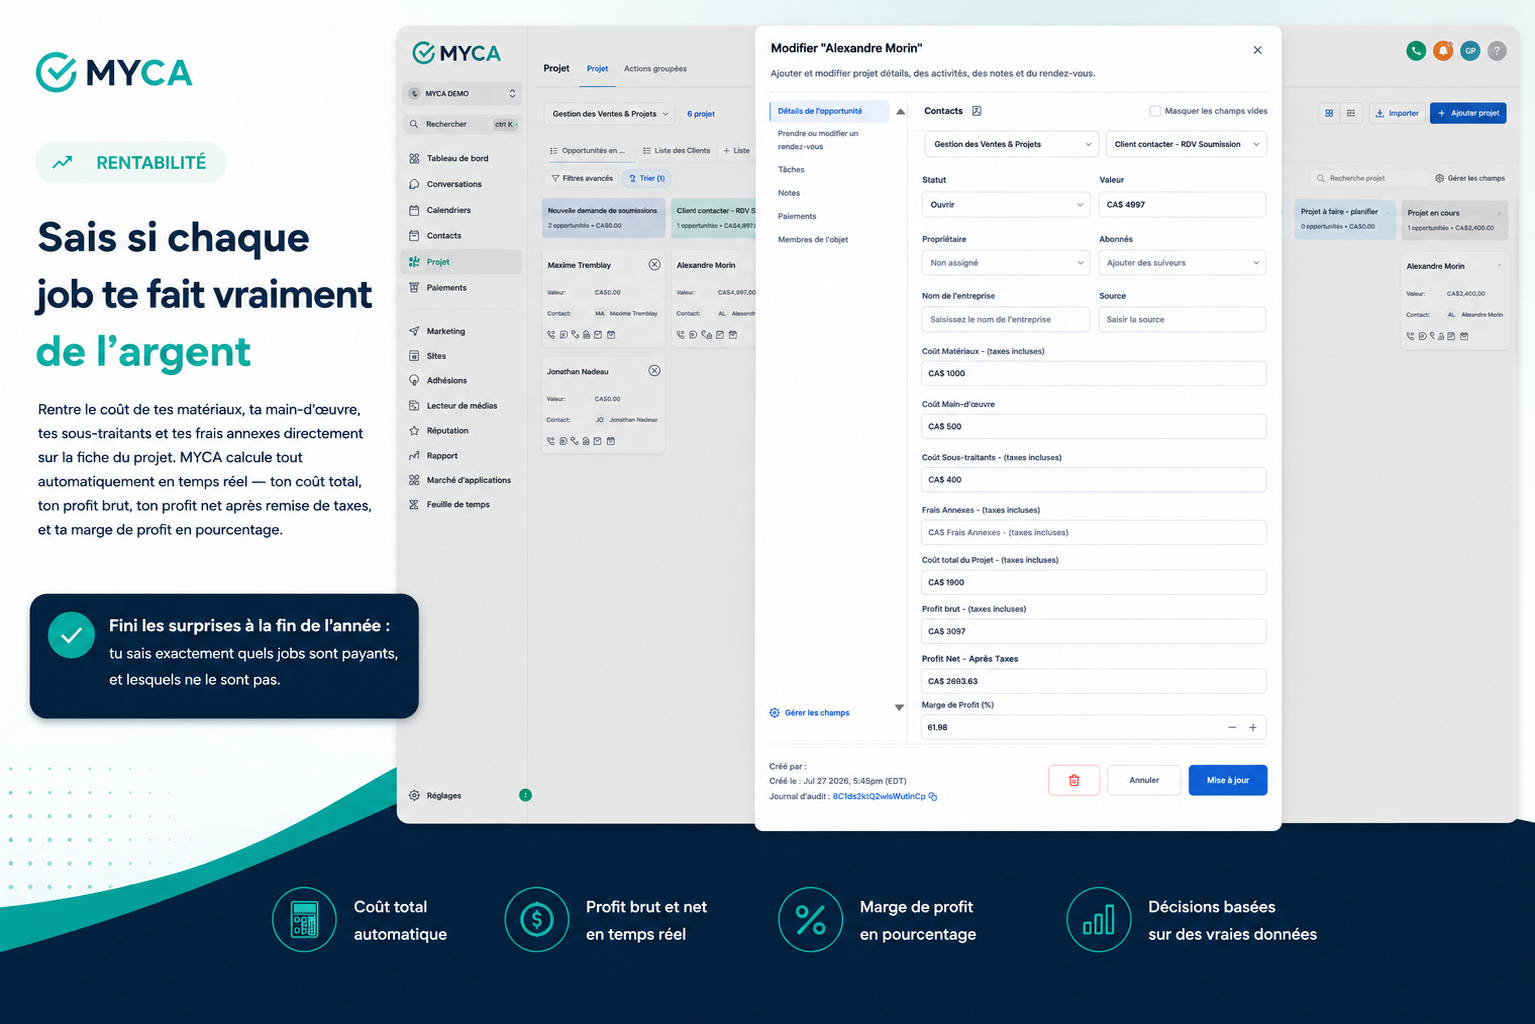Open the Statut dropdown showing Ouvrir
Screen dimensions: 1535x1024
click(1005, 205)
